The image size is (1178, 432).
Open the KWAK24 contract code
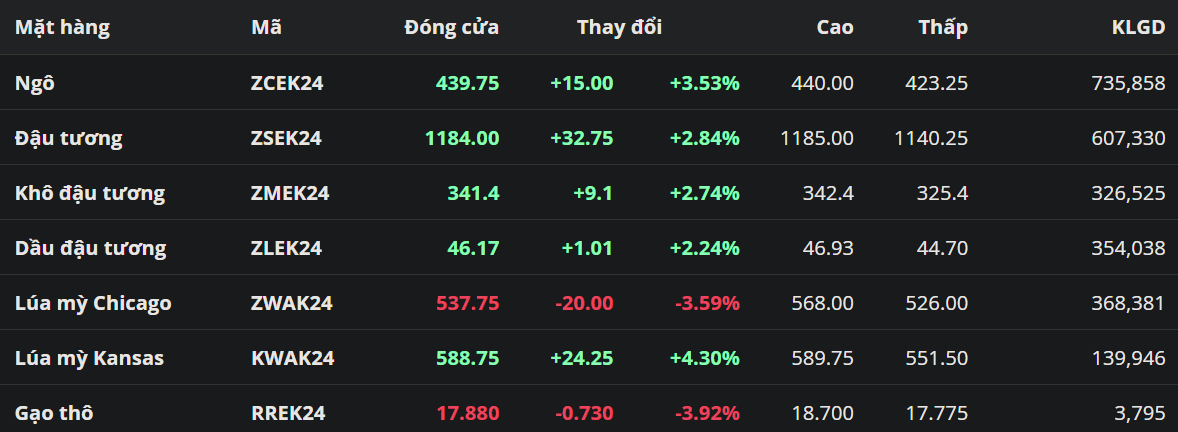292,358
